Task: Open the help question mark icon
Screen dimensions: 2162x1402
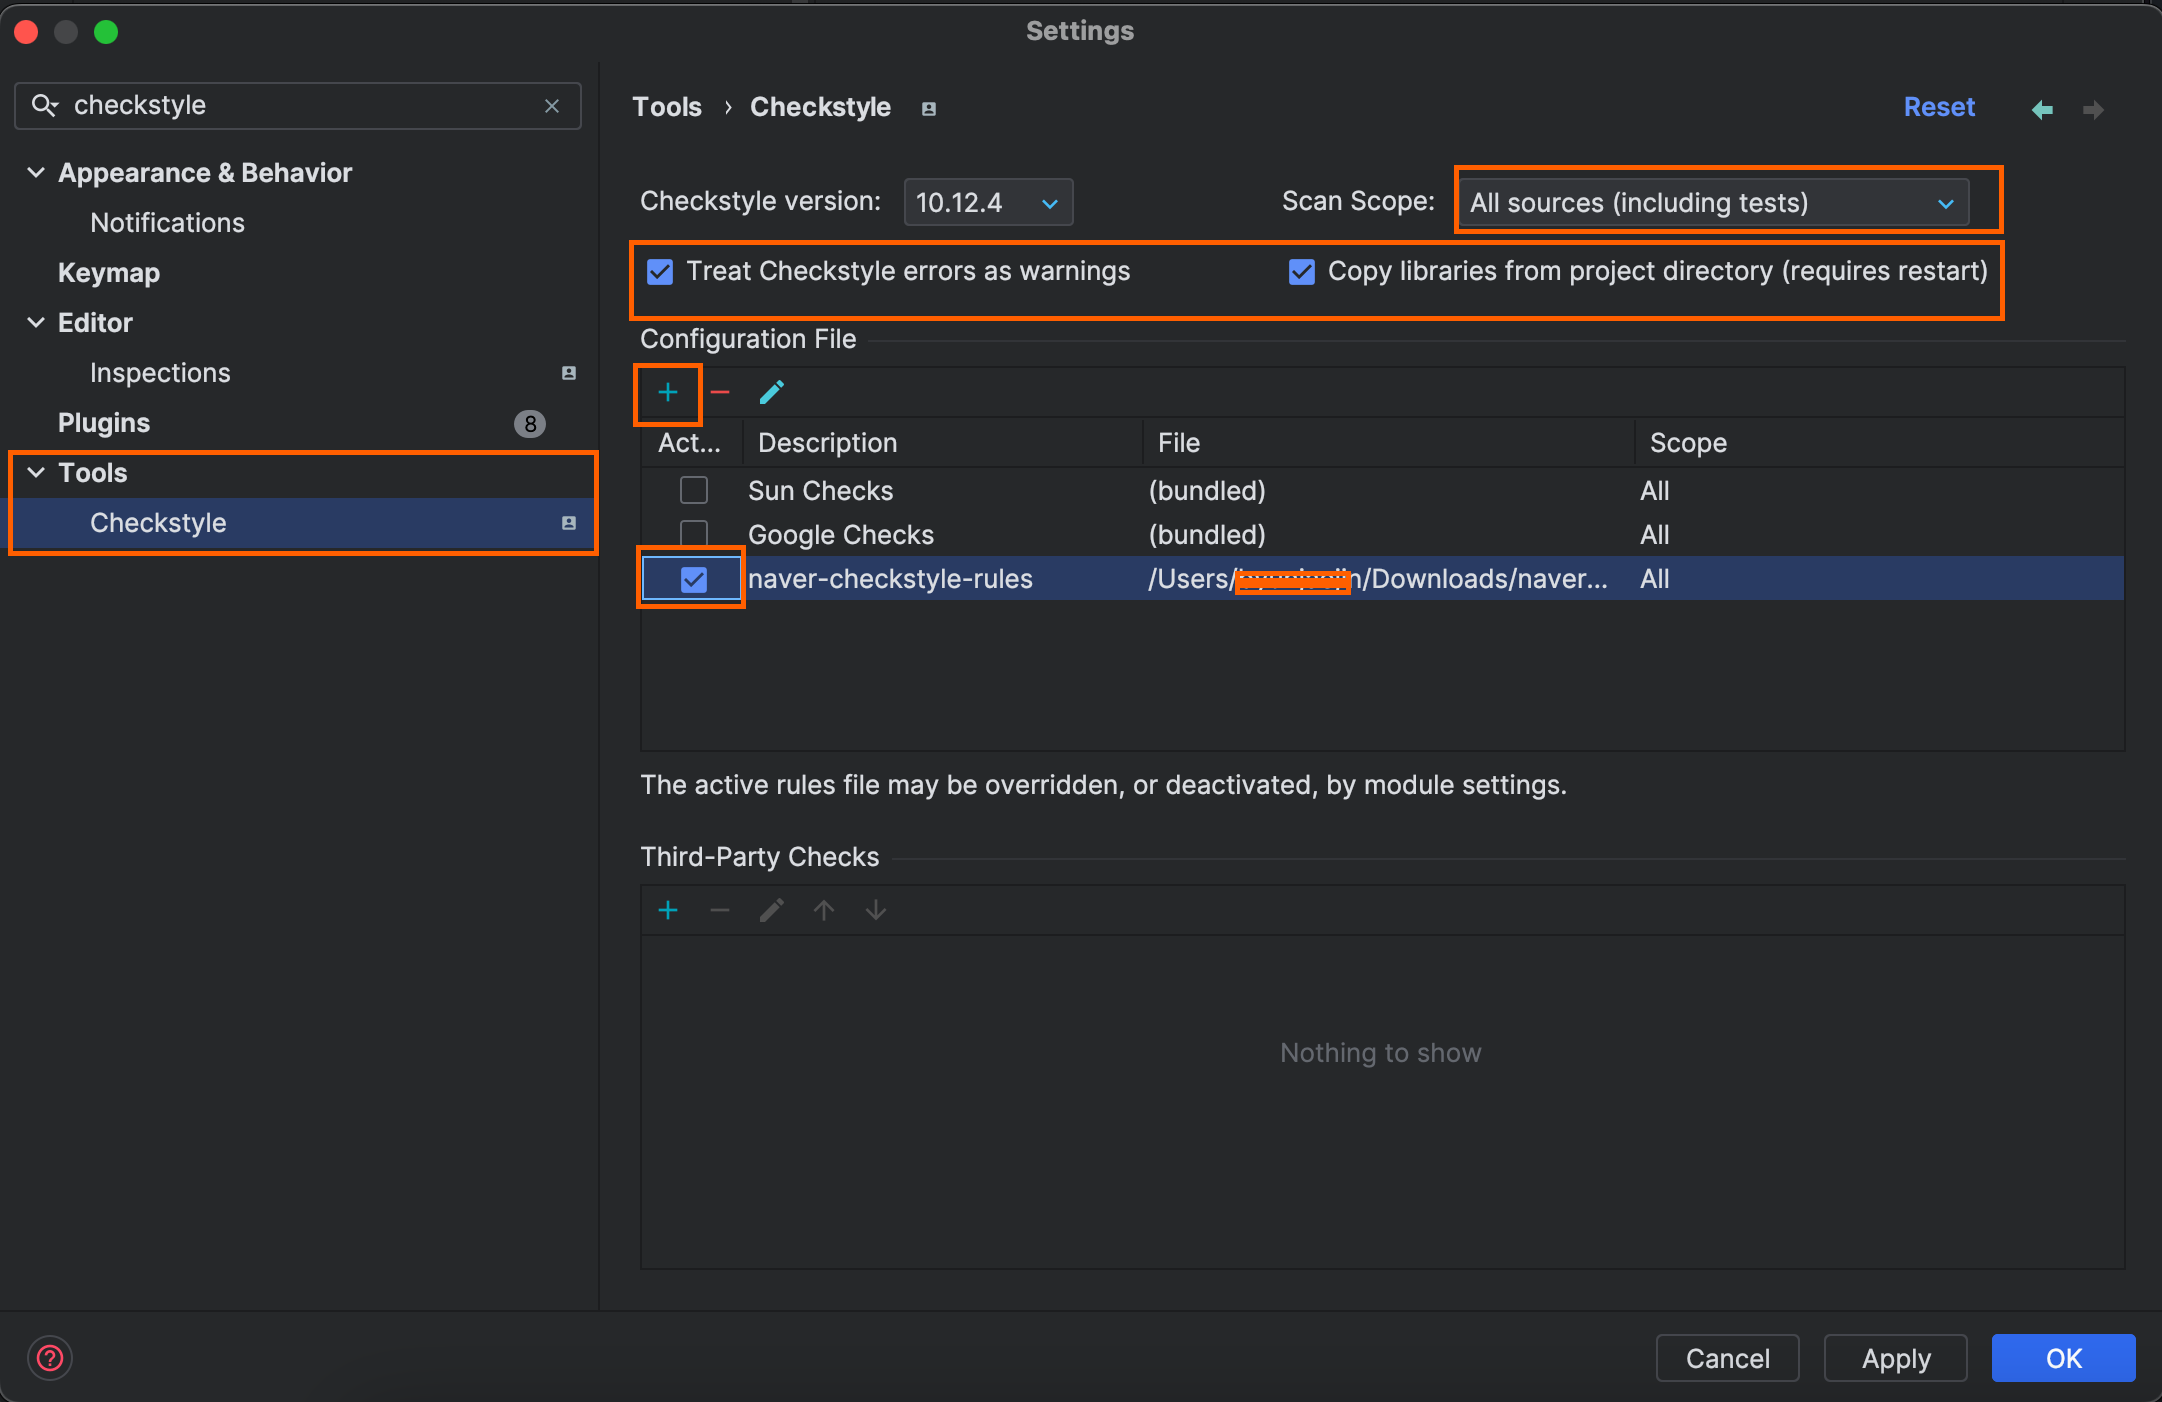Action: (x=49, y=1358)
